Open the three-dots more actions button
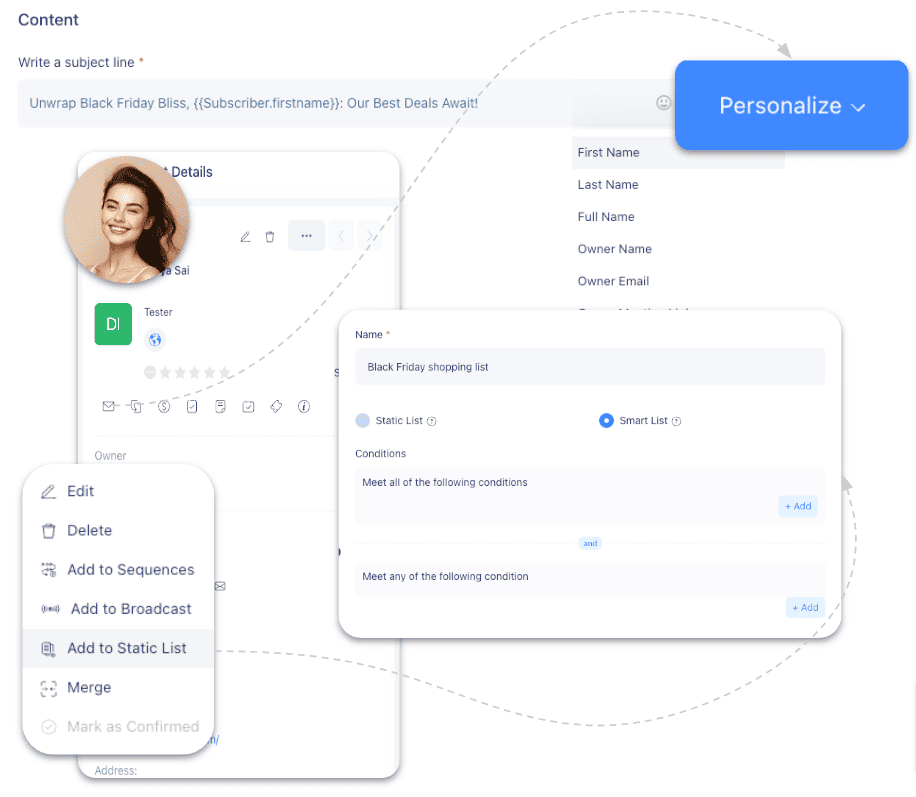 click(306, 236)
